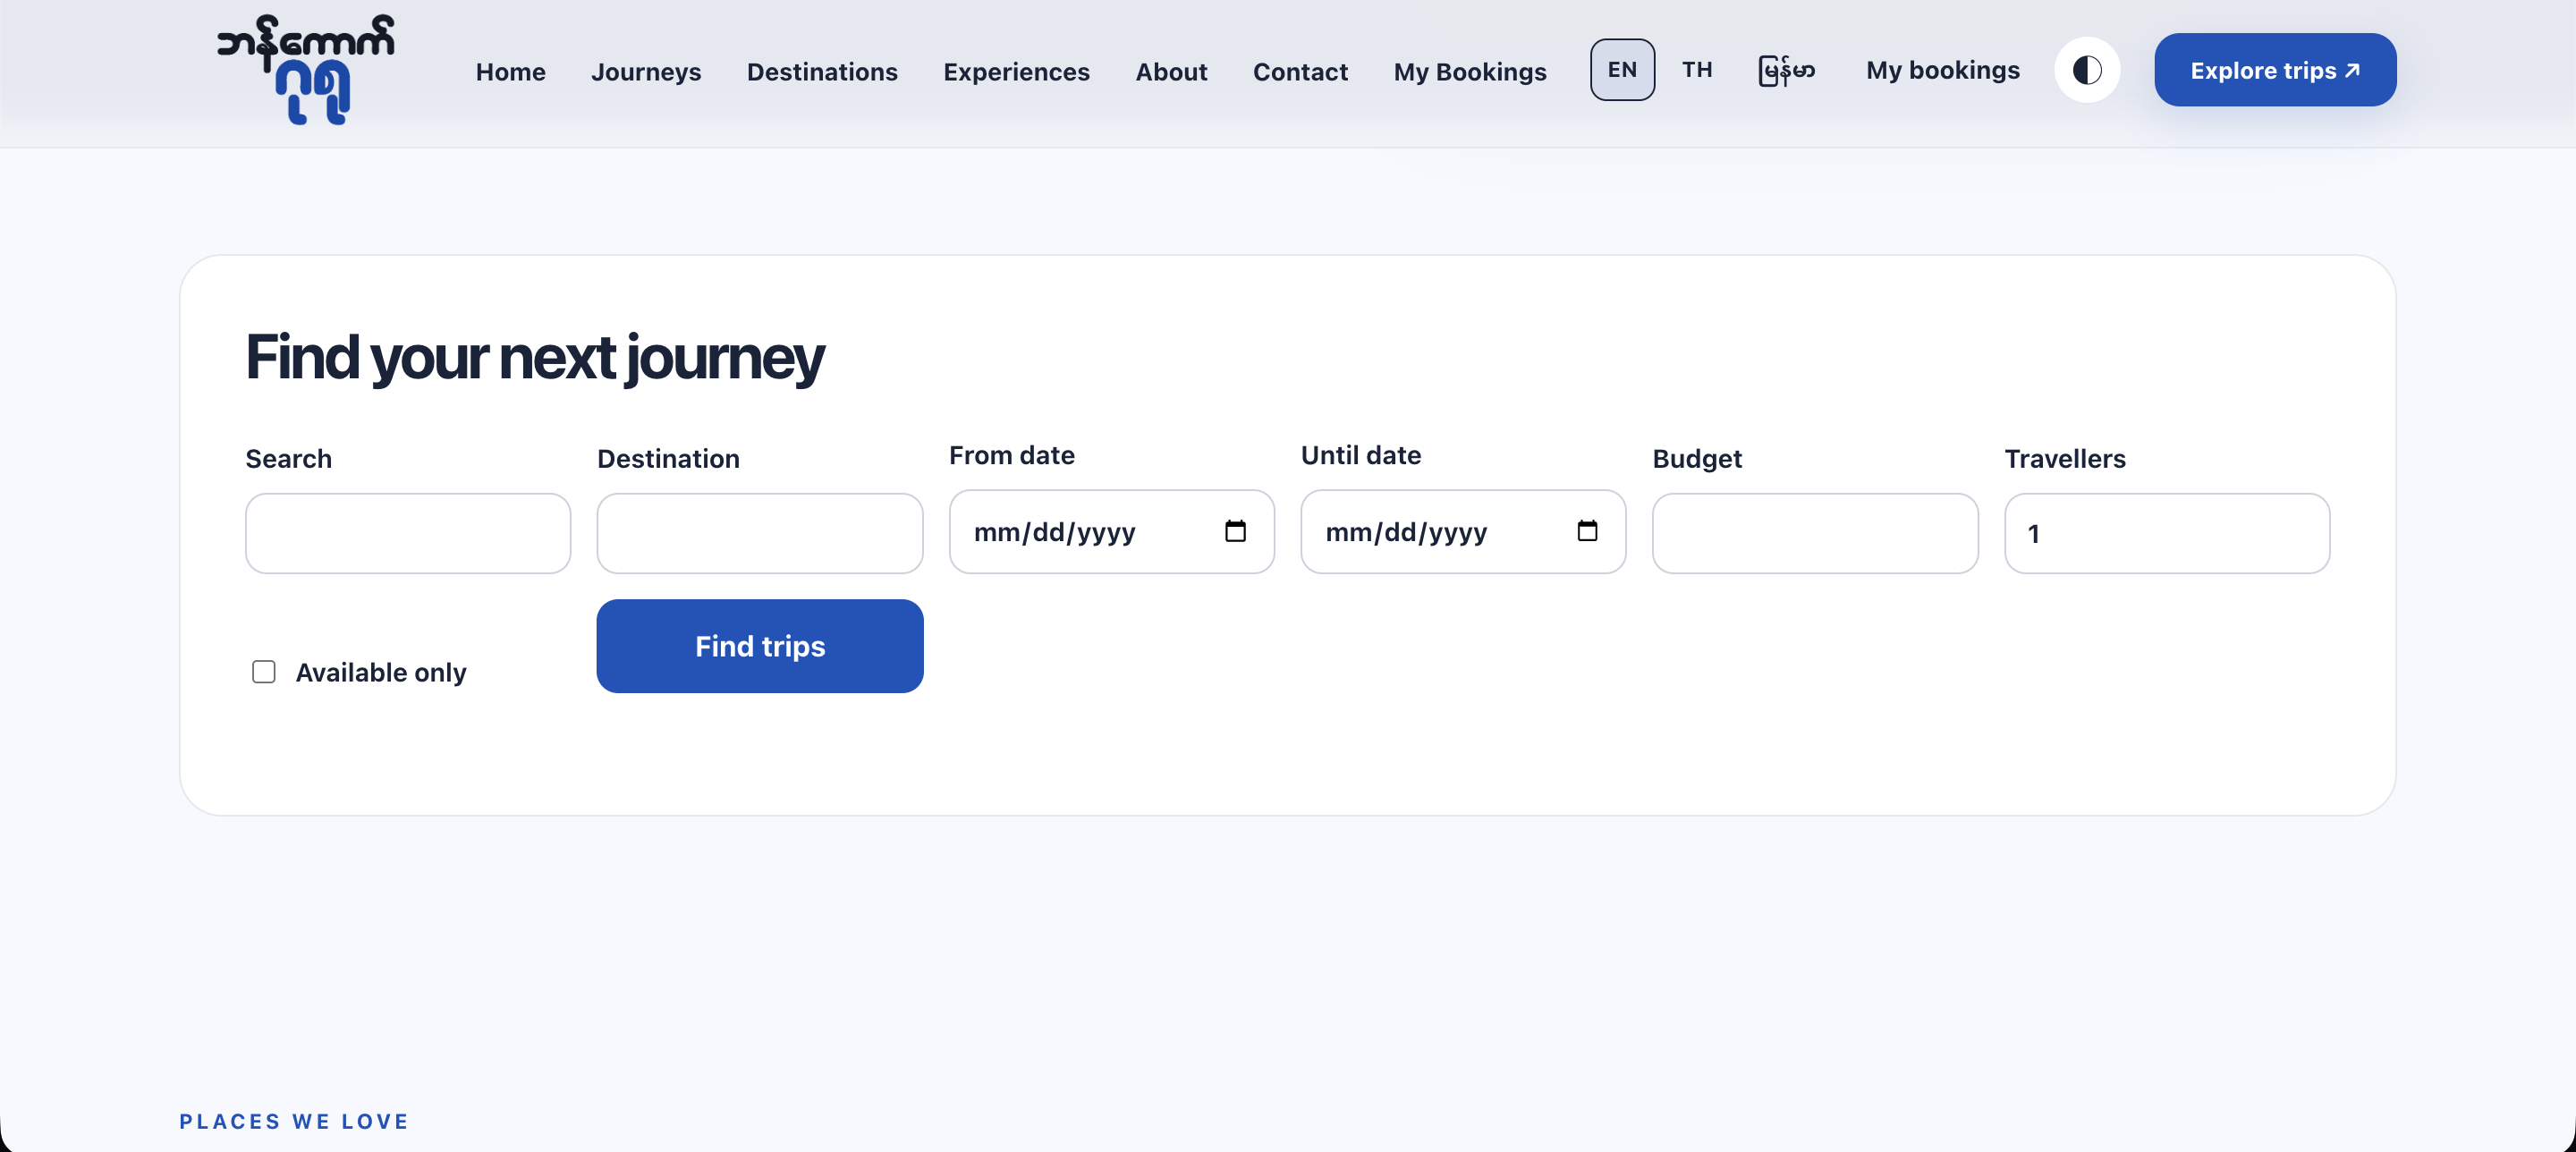The height and width of the screenshot is (1152, 2576).
Task: Open the From date calendar picker icon
Action: click(1235, 531)
